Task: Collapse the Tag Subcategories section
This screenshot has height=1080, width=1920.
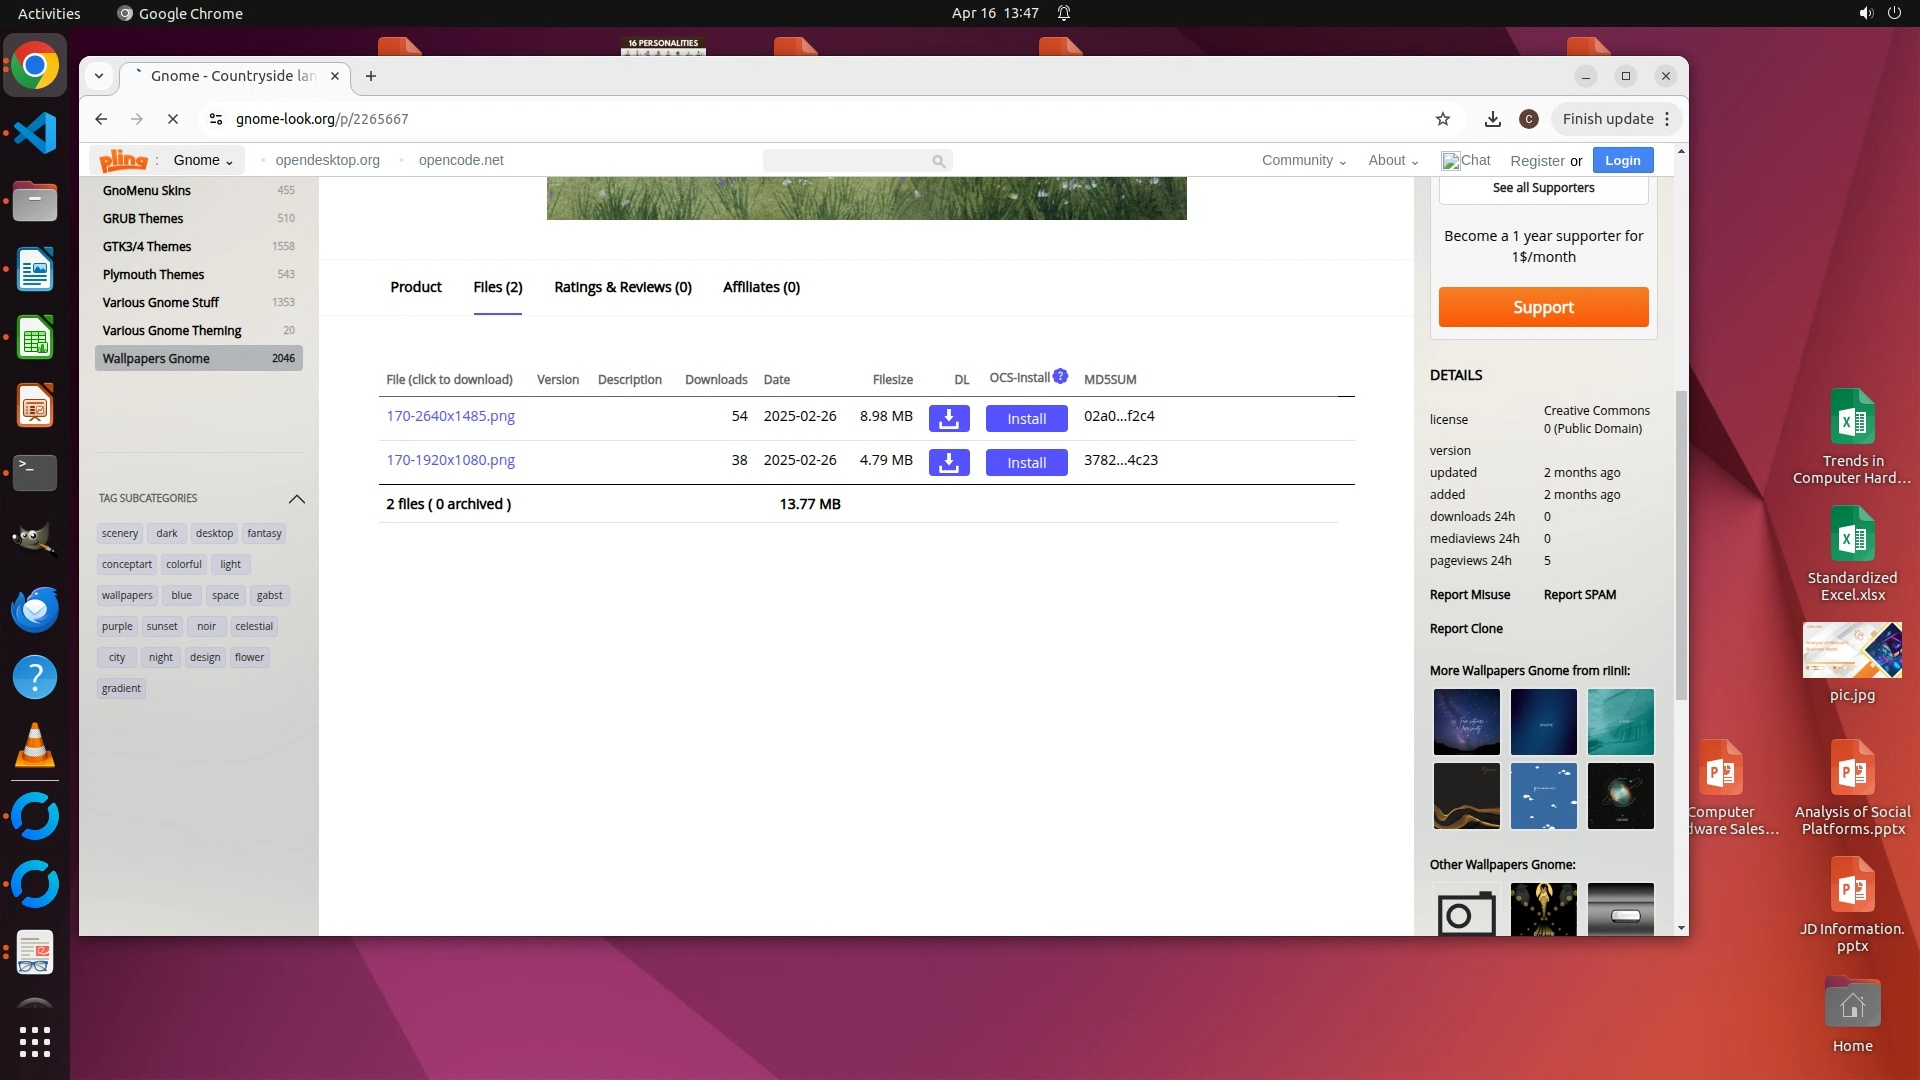Action: tap(296, 498)
